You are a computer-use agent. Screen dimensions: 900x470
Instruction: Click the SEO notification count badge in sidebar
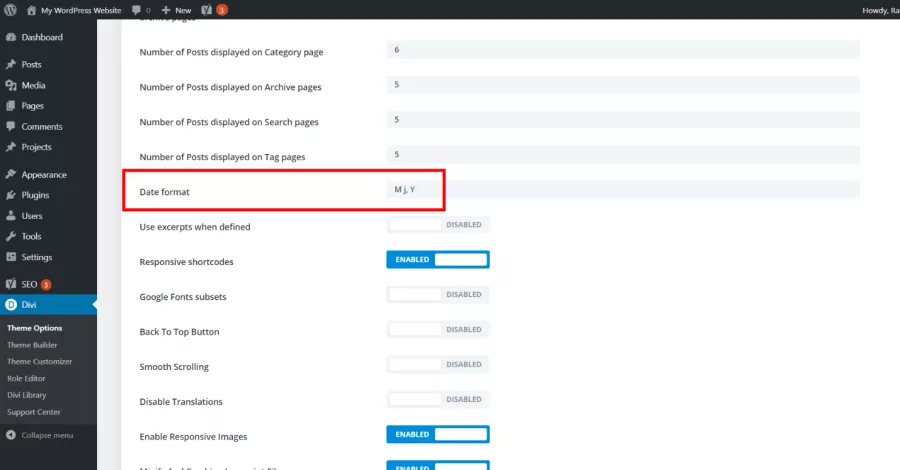[46, 285]
